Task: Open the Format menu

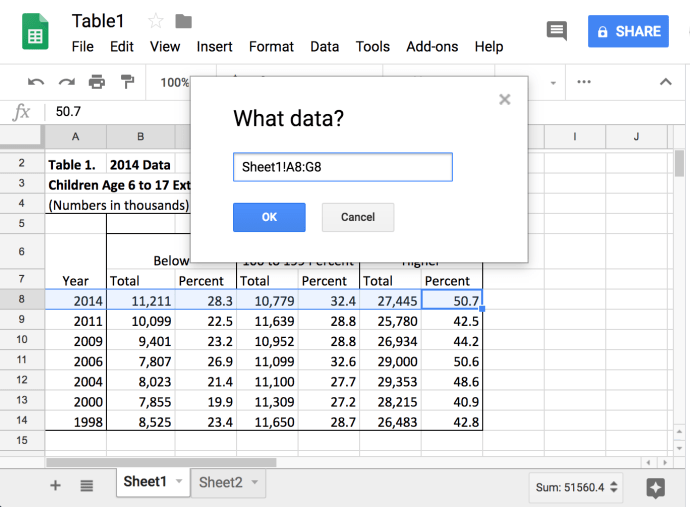Action: click(271, 46)
